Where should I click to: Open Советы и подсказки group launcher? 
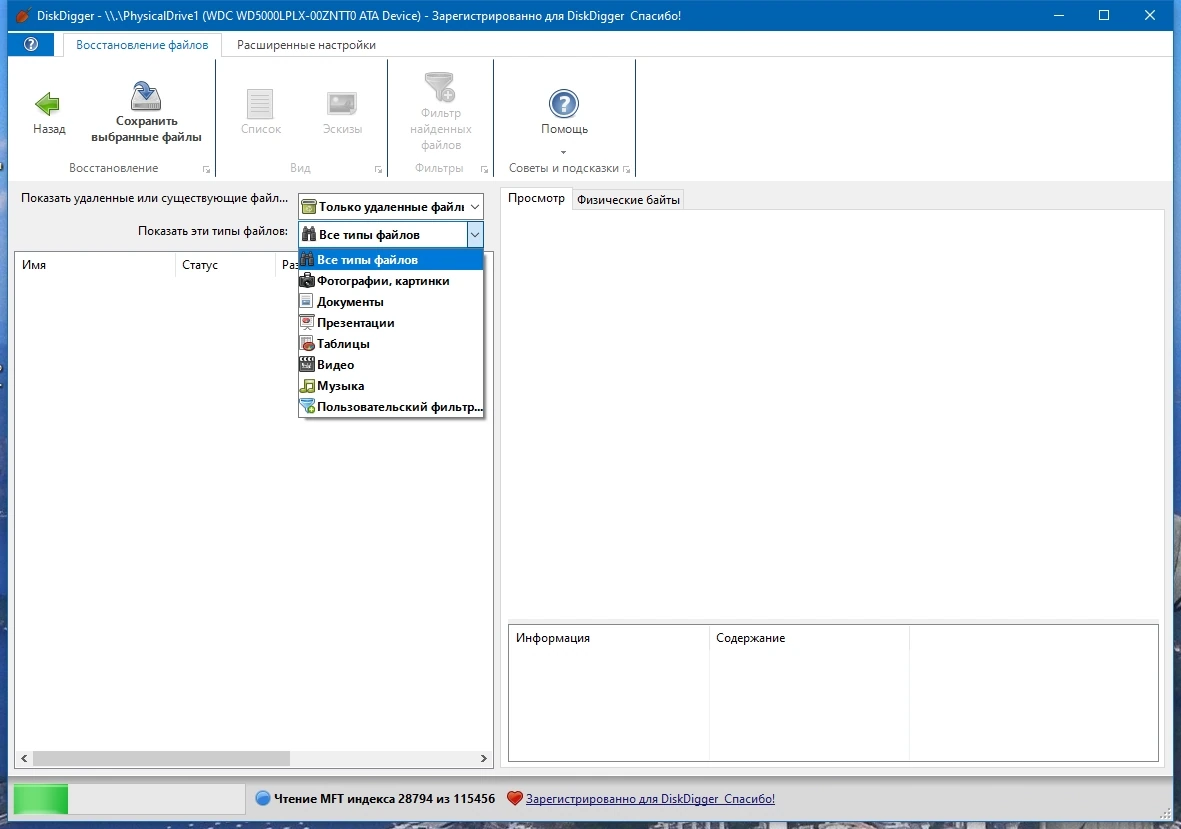coord(627,169)
